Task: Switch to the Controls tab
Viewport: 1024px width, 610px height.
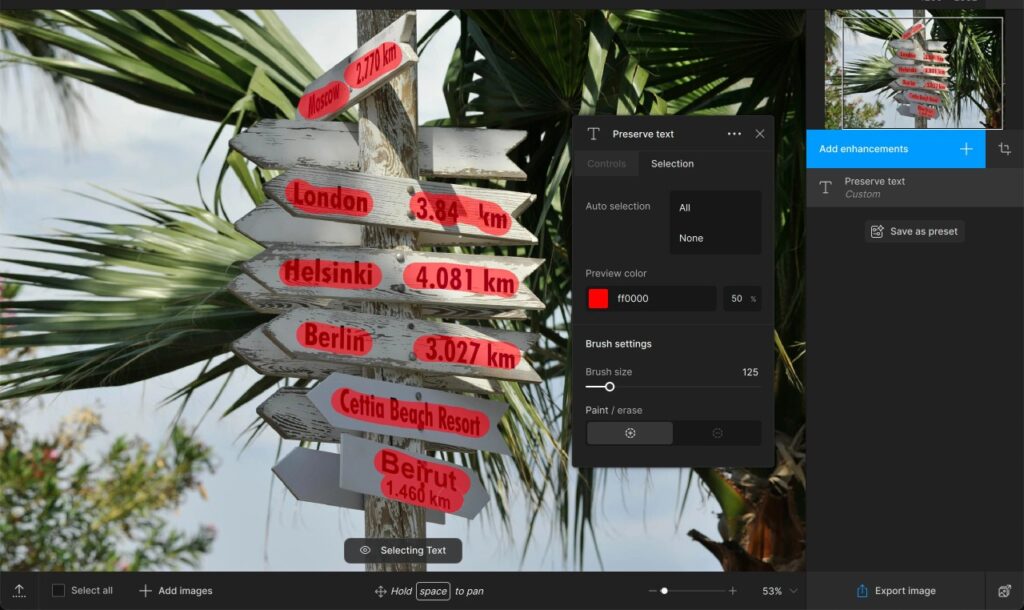Action: [x=606, y=164]
